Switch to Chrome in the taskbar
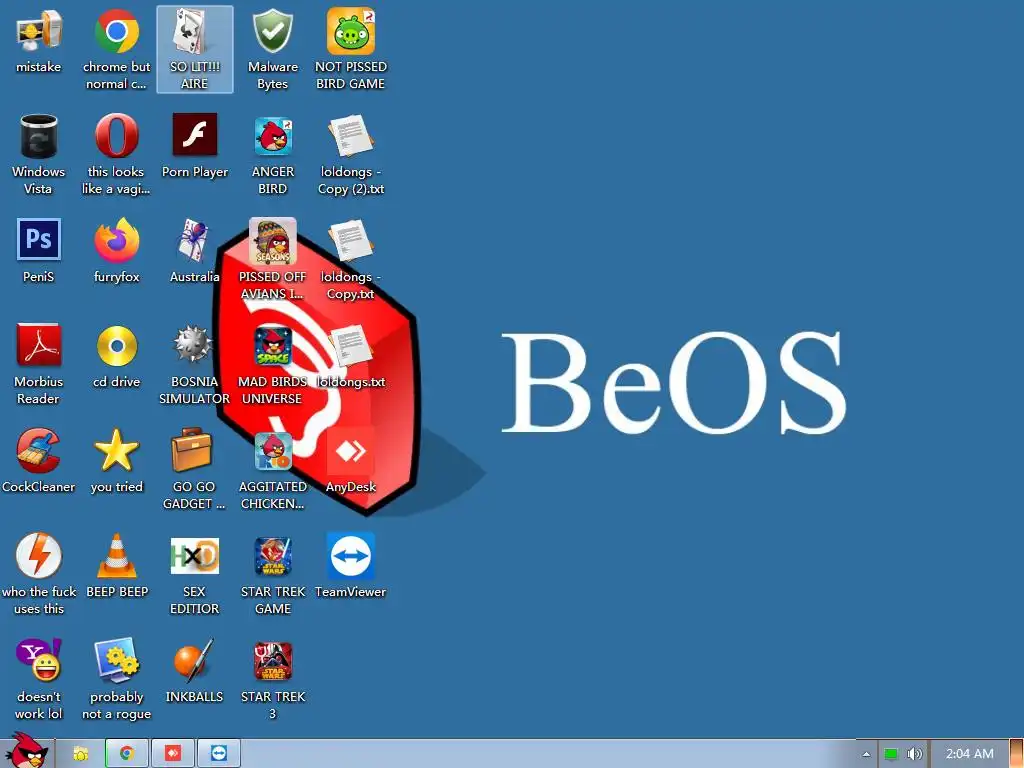The width and height of the screenshot is (1024, 768). click(x=127, y=754)
